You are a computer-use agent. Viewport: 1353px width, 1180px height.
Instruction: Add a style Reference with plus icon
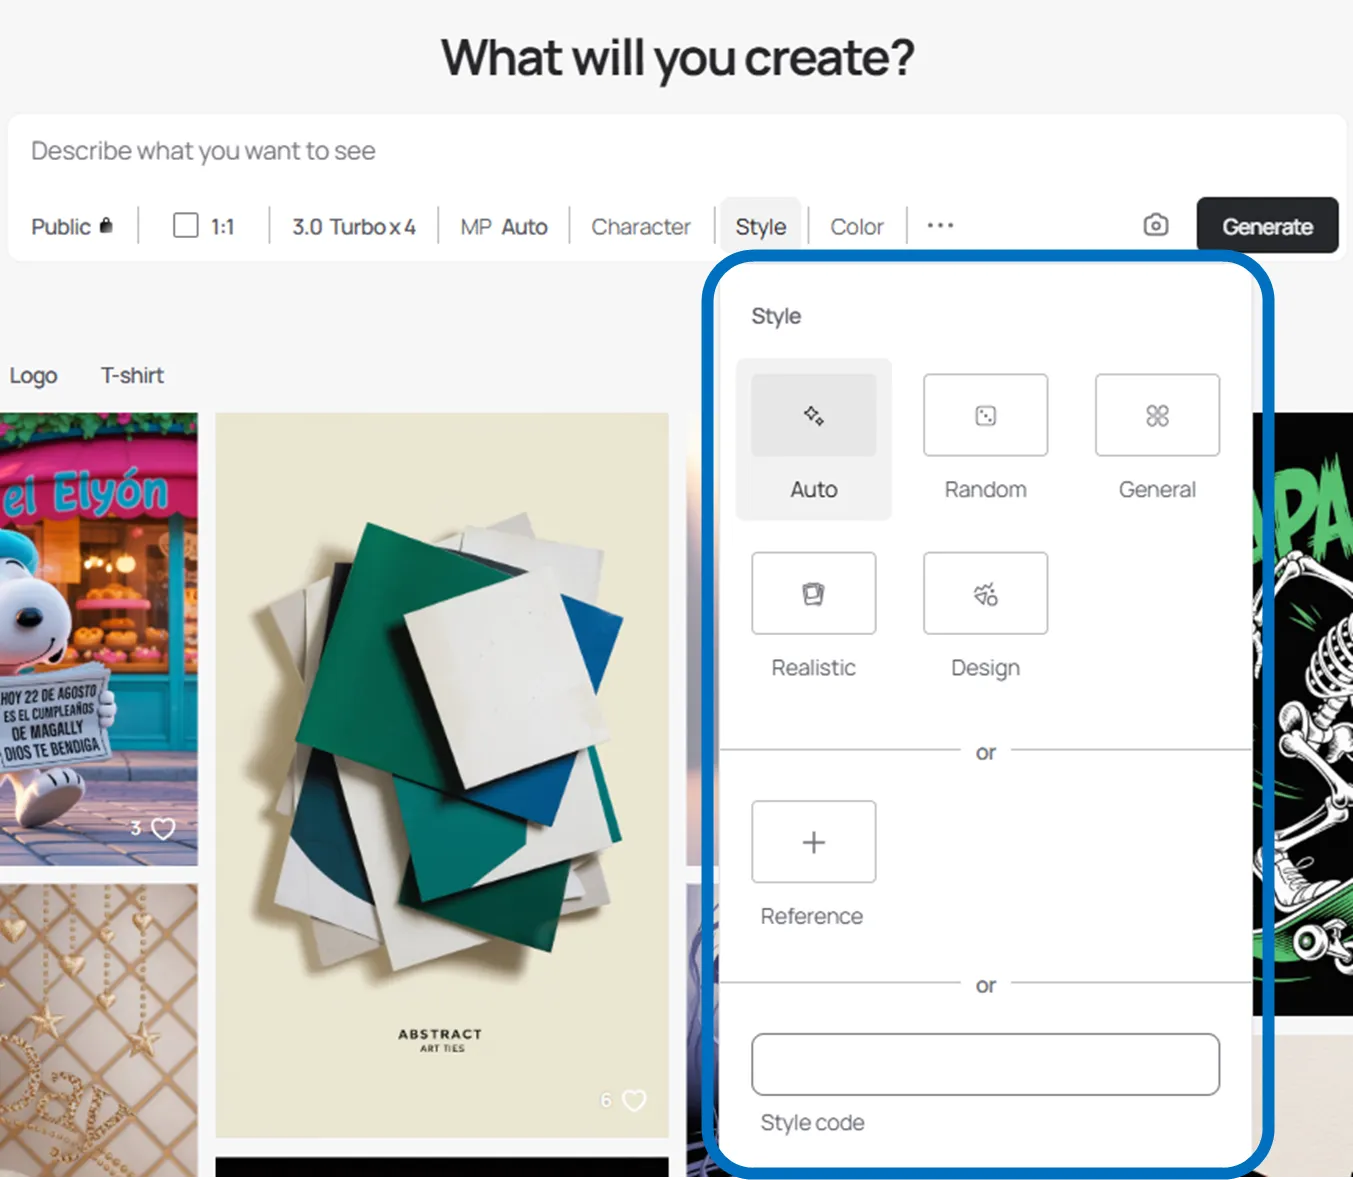[x=813, y=841]
